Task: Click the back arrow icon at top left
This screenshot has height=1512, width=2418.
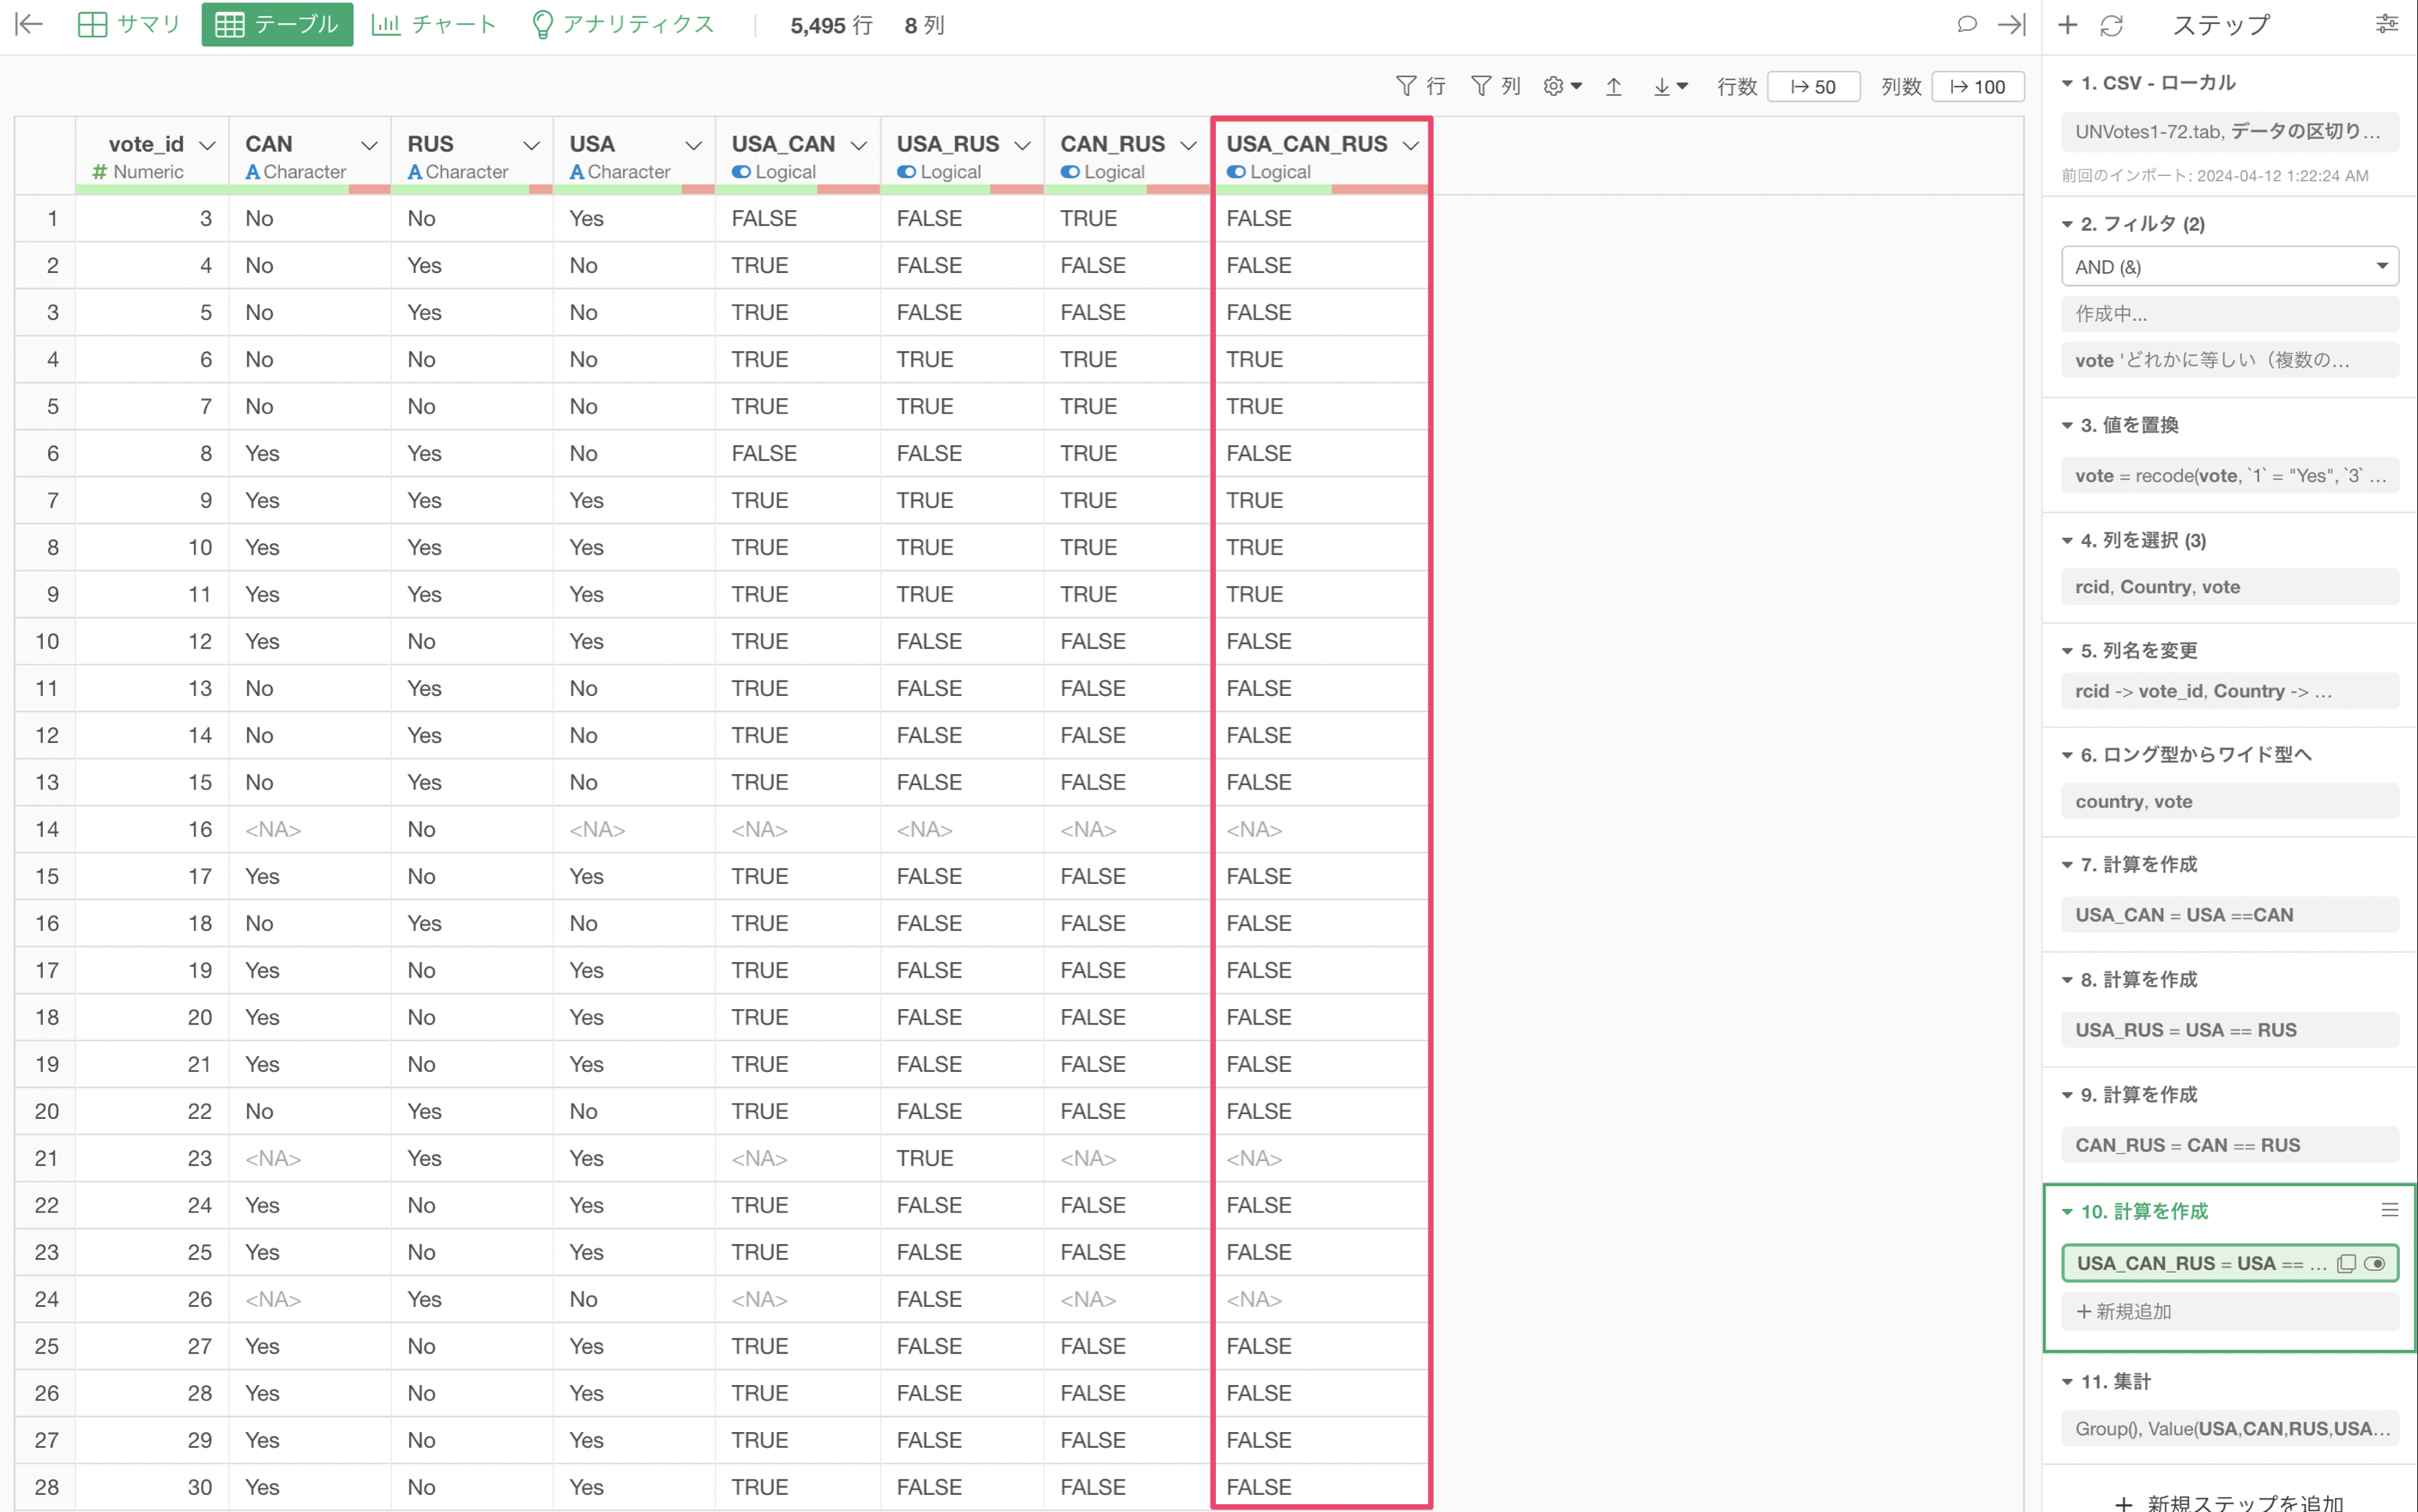Action: tap(30, 24)
